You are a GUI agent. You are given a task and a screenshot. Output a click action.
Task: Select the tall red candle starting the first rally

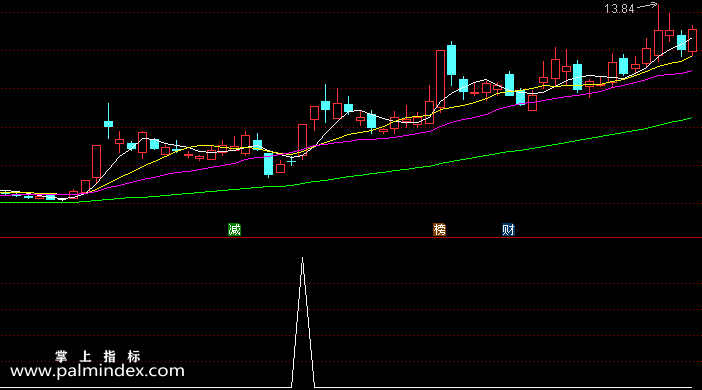pyautogui.click(x=96, y=162)
